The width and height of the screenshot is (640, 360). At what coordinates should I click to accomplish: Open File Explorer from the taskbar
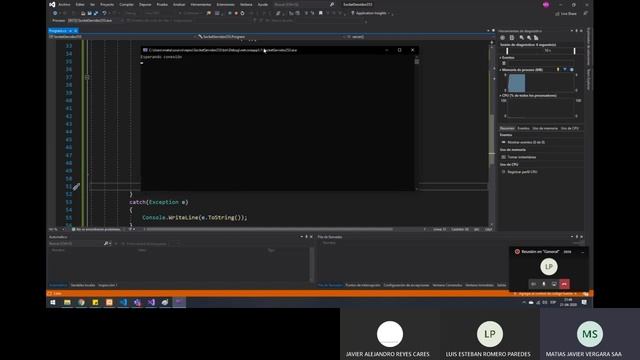coord(67,302)
